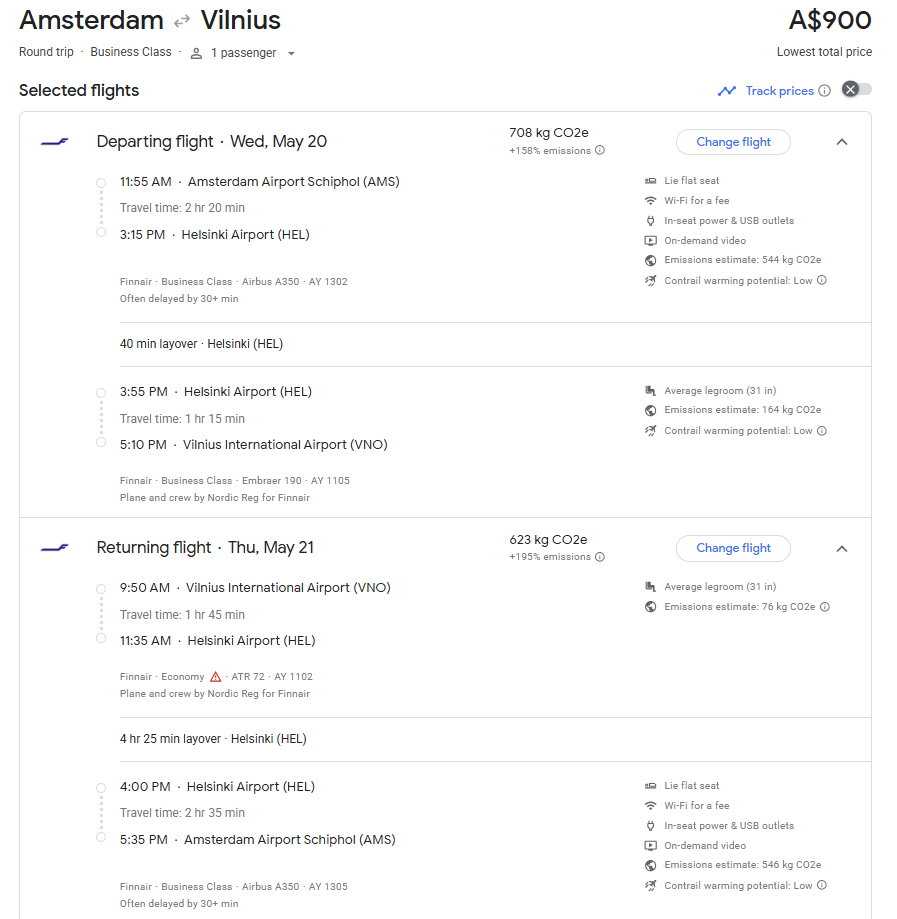The image size is (897, 919).
Task: Open the Round trip selector
Action: (x=46, y=52)
